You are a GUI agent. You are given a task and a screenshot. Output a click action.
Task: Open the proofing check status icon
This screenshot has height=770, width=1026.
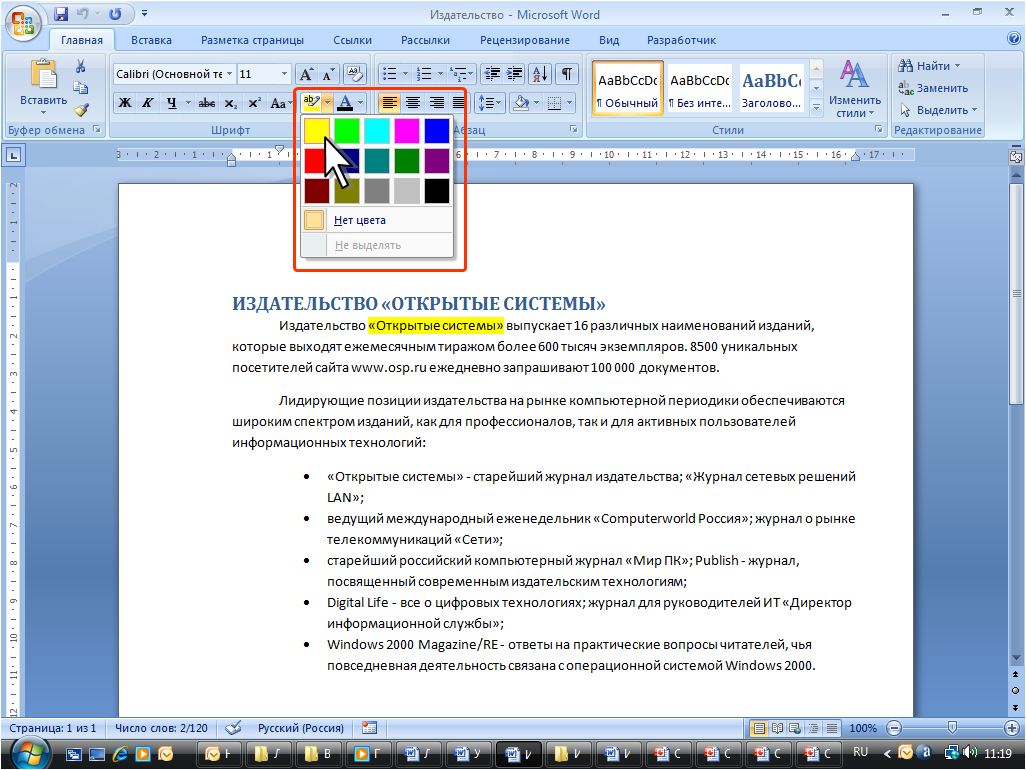tap(233, 728)
